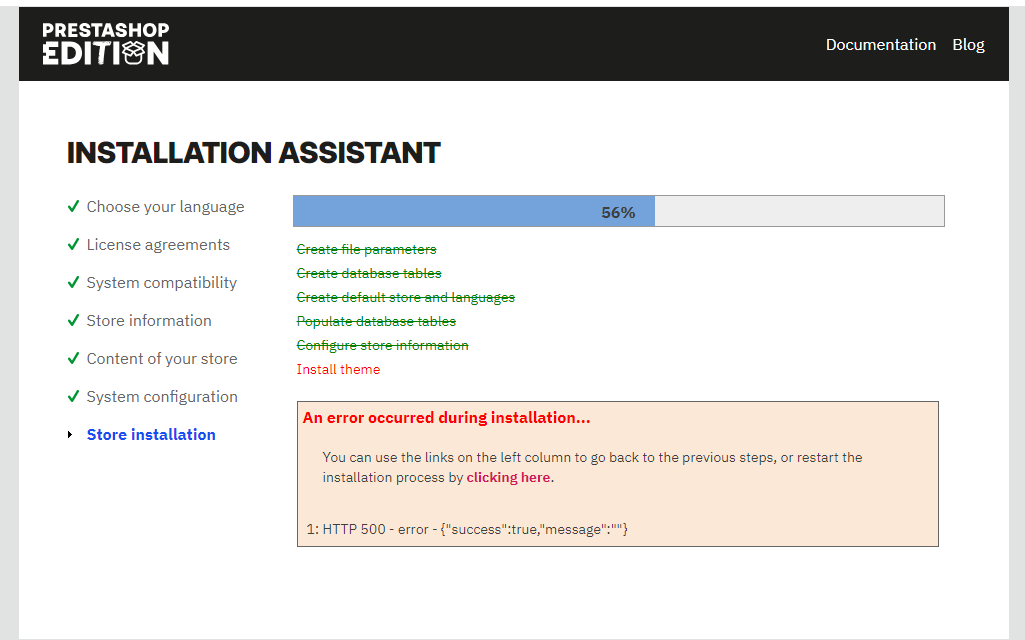Go to the Store information step
1025x640 pixels.
(x=149, y=321)
